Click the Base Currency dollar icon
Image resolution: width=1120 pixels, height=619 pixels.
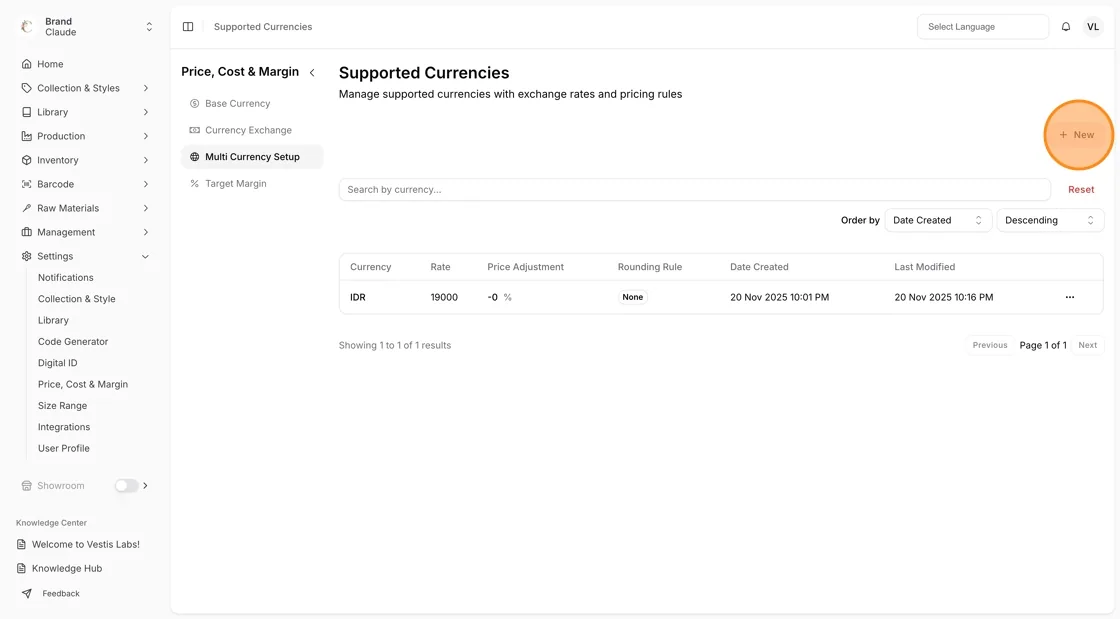coord(194,104)
